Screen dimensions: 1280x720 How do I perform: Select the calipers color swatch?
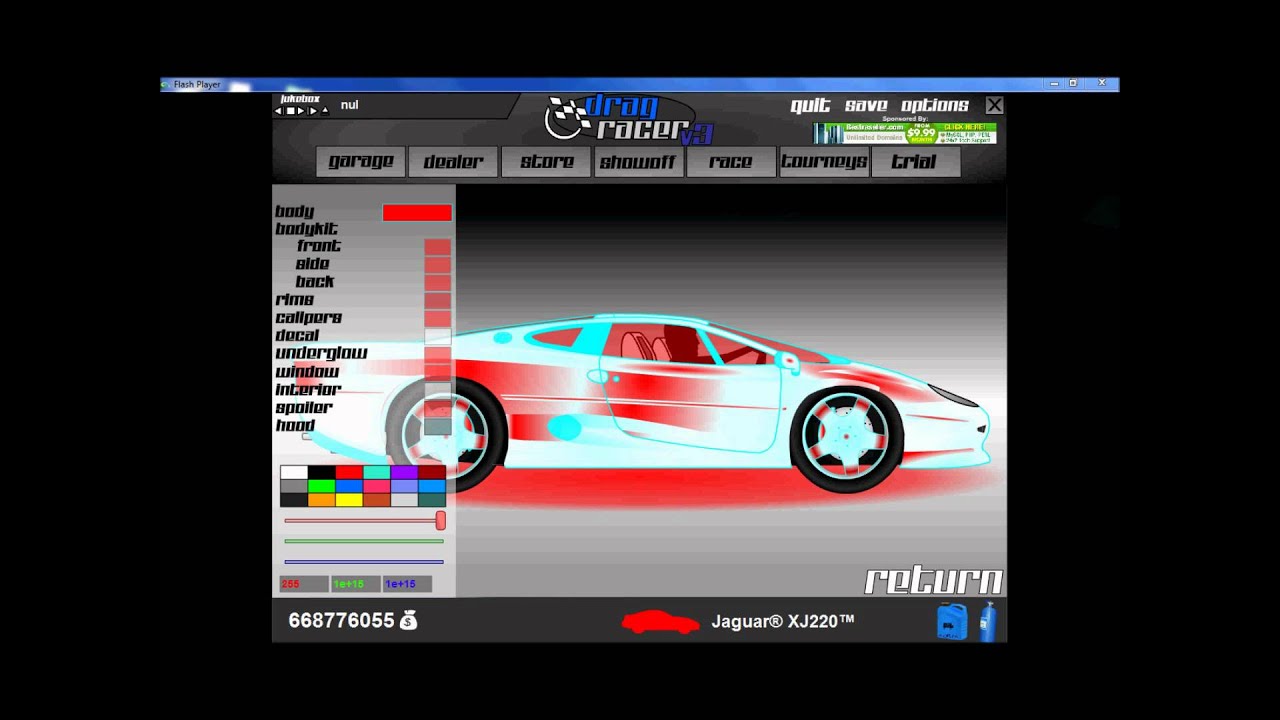pos(438,319)
